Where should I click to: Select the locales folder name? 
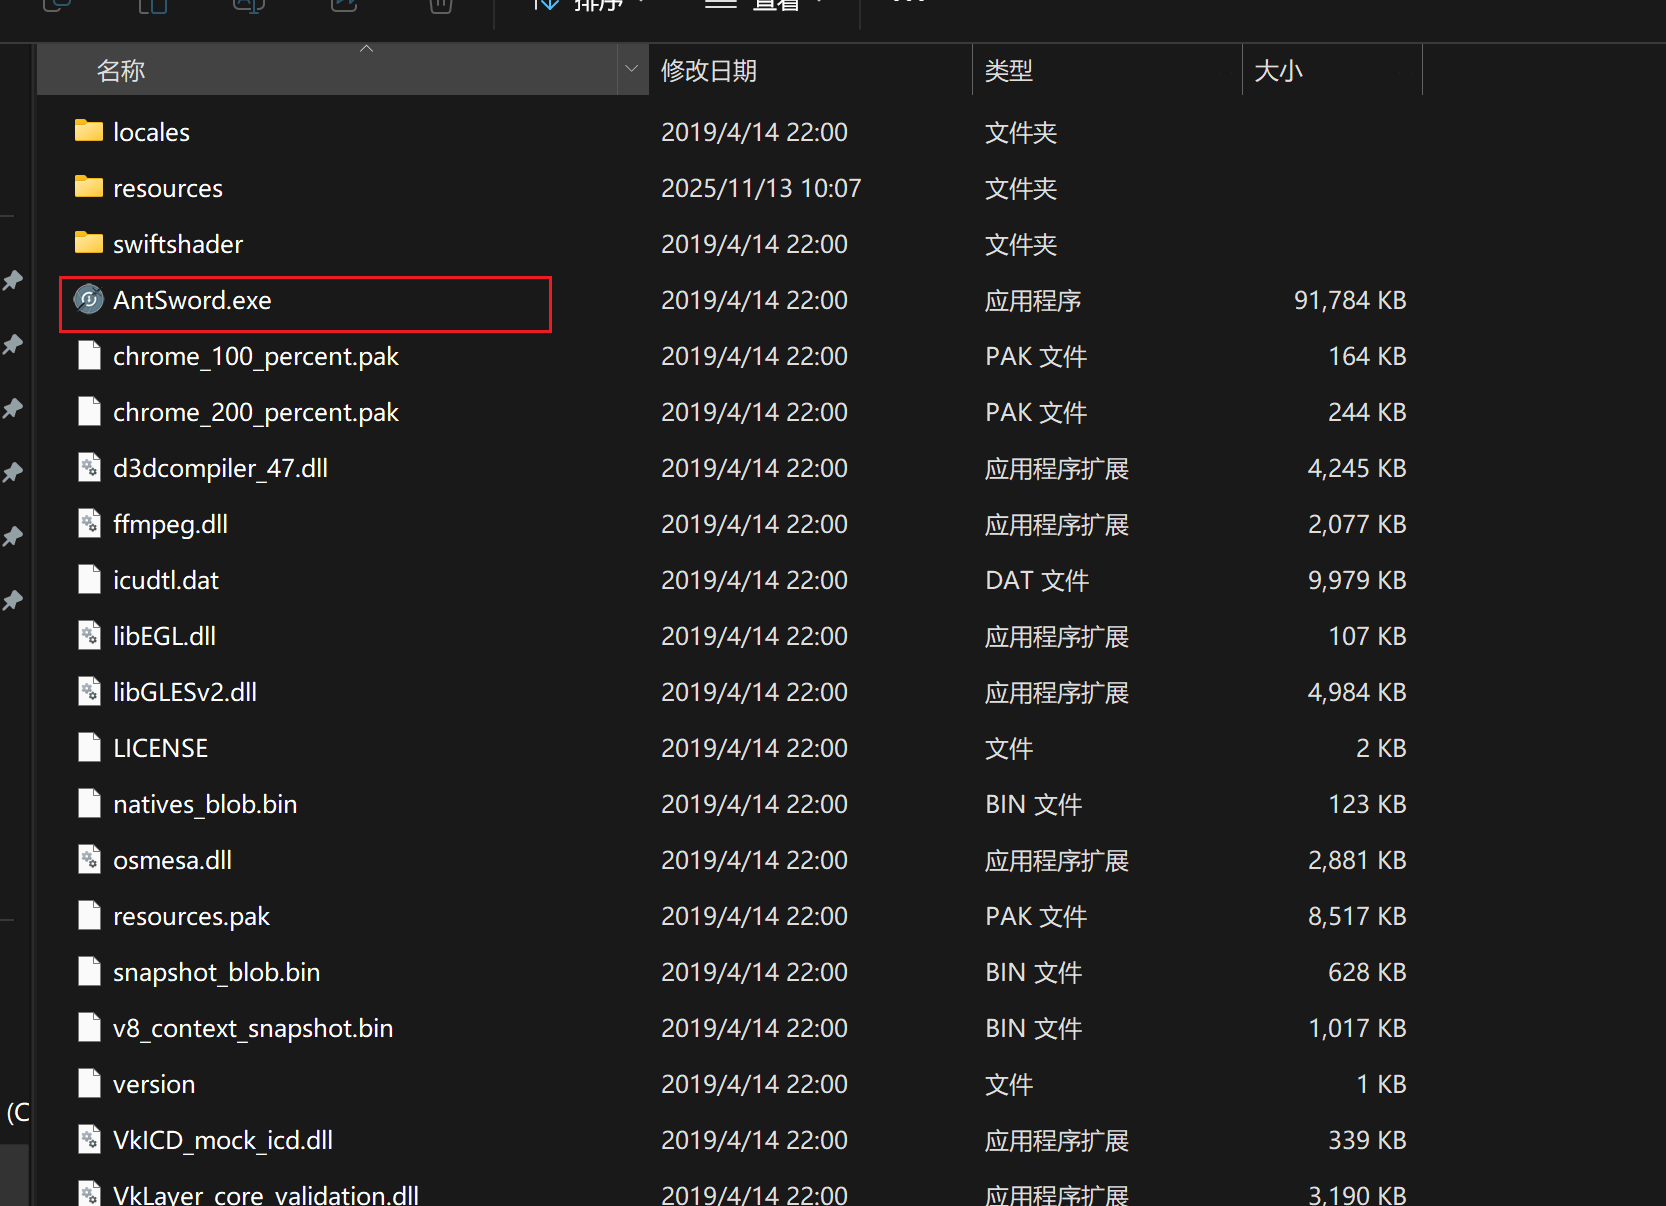(151, 132)
